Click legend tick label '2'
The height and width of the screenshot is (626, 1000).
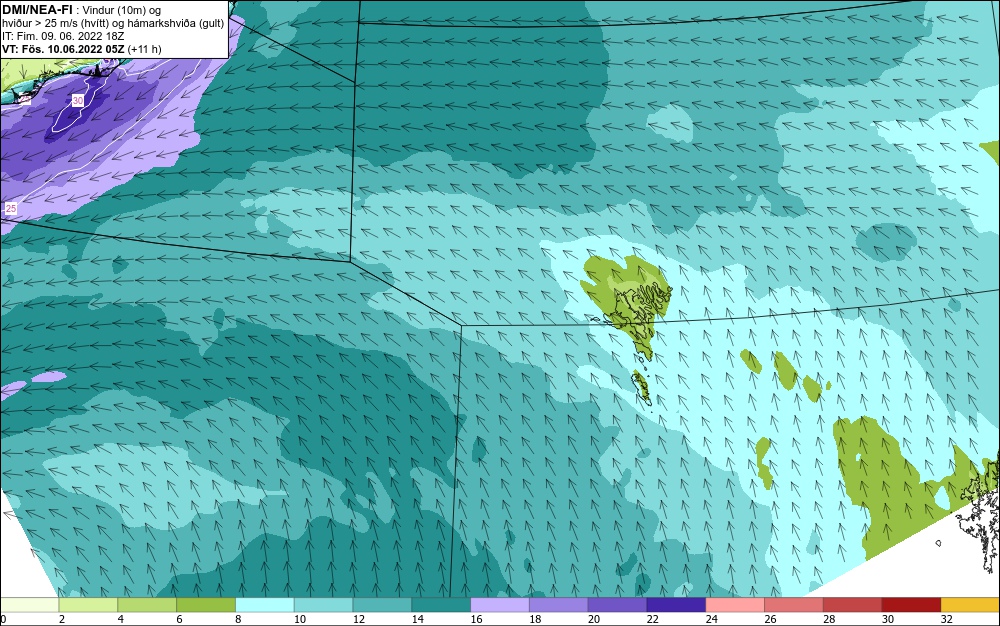point(62,619)
